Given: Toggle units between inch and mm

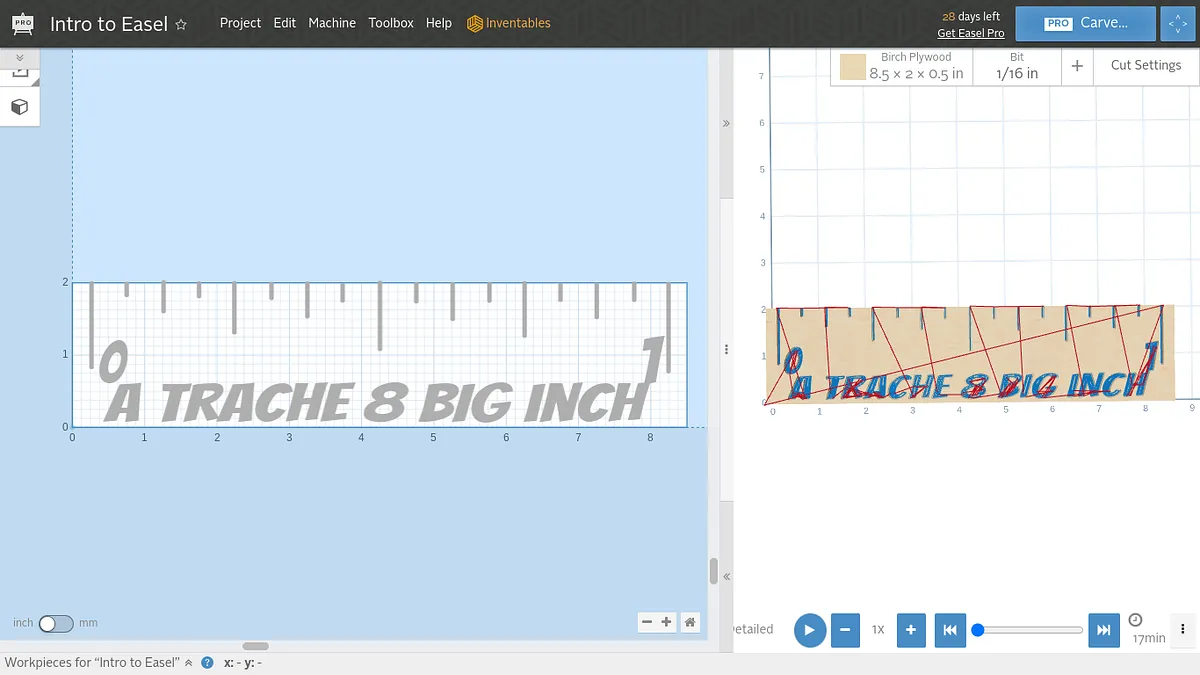Looking at the screenshot, I should point(56,623).
